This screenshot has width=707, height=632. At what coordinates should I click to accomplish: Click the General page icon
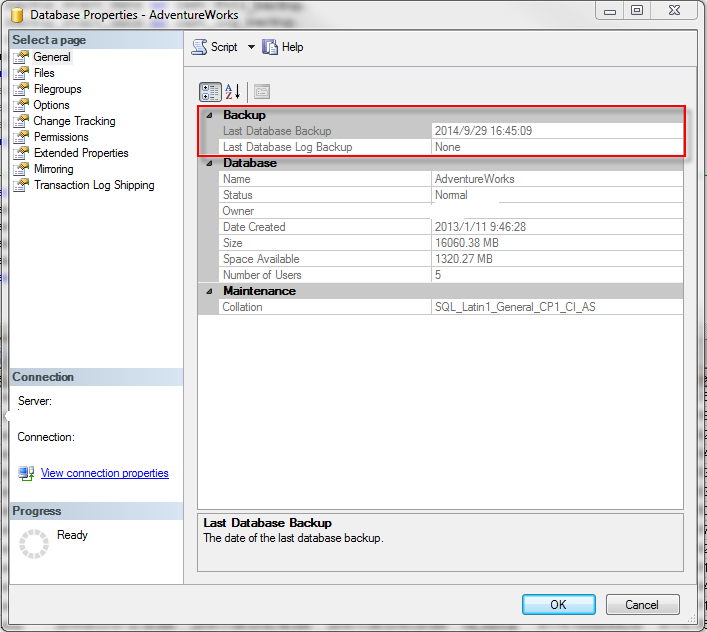(21, 57)
